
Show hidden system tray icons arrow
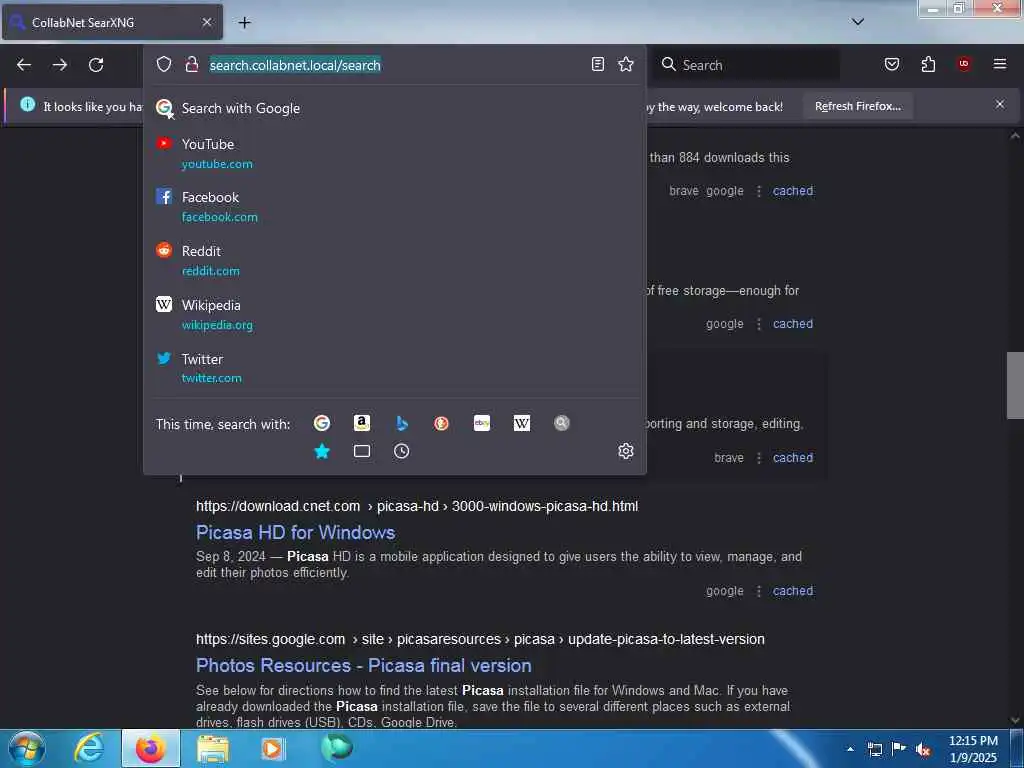coord(850,749)
